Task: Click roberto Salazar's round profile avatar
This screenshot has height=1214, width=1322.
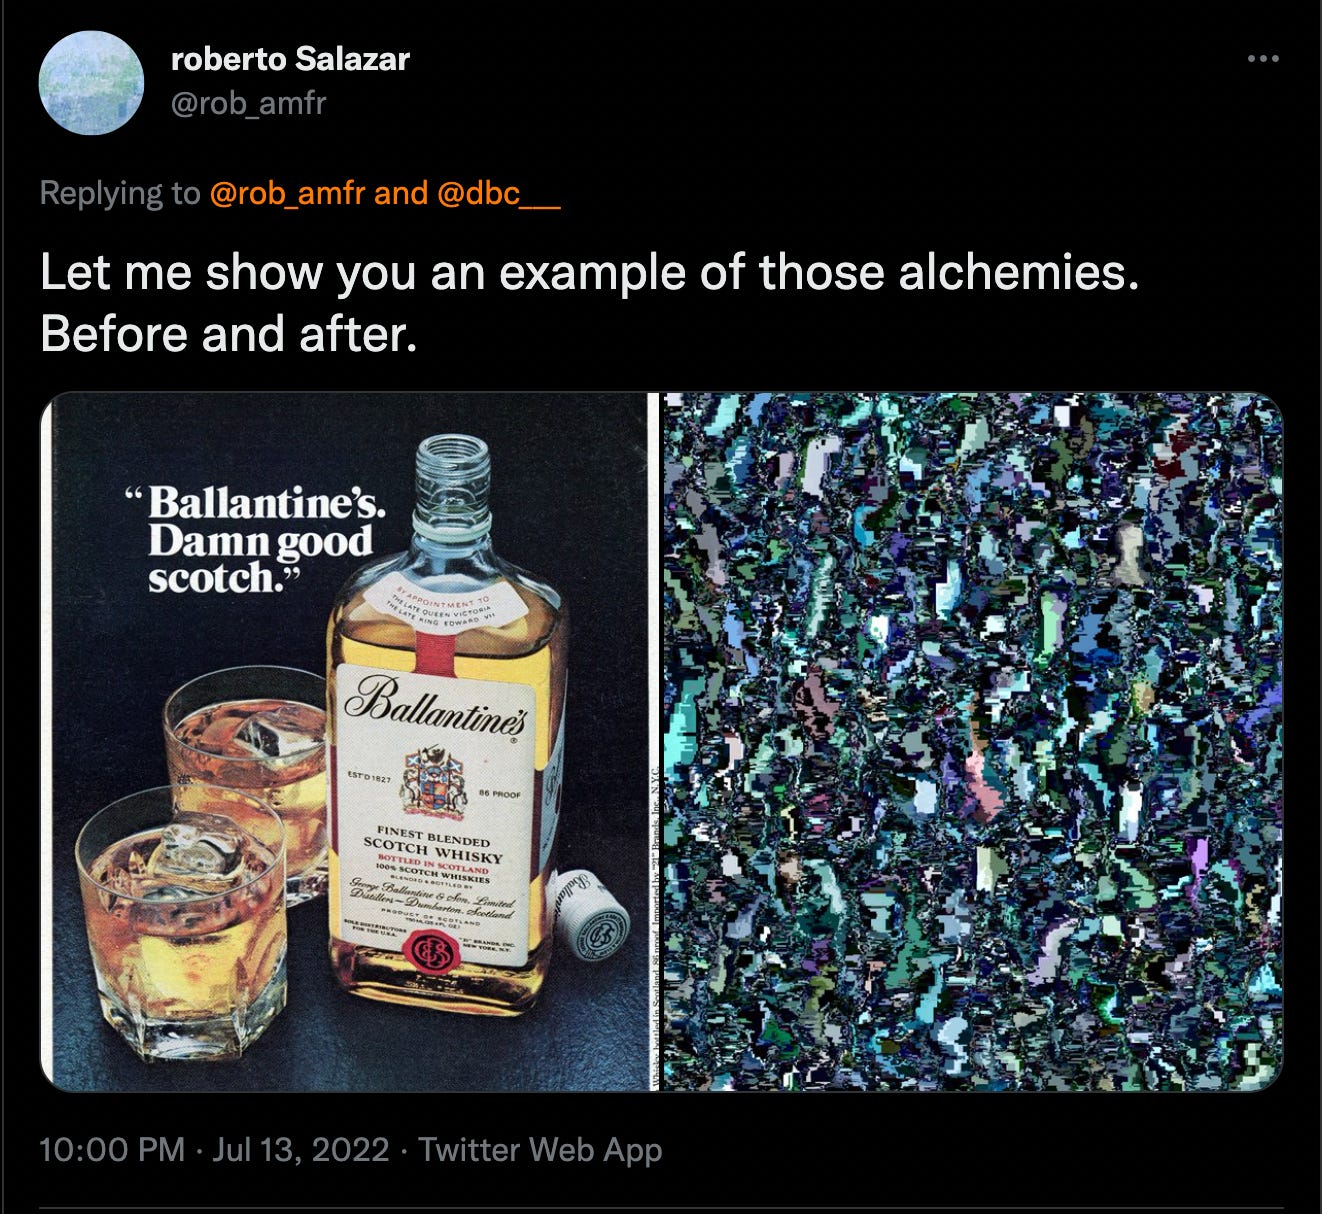Action: (92, 83)
